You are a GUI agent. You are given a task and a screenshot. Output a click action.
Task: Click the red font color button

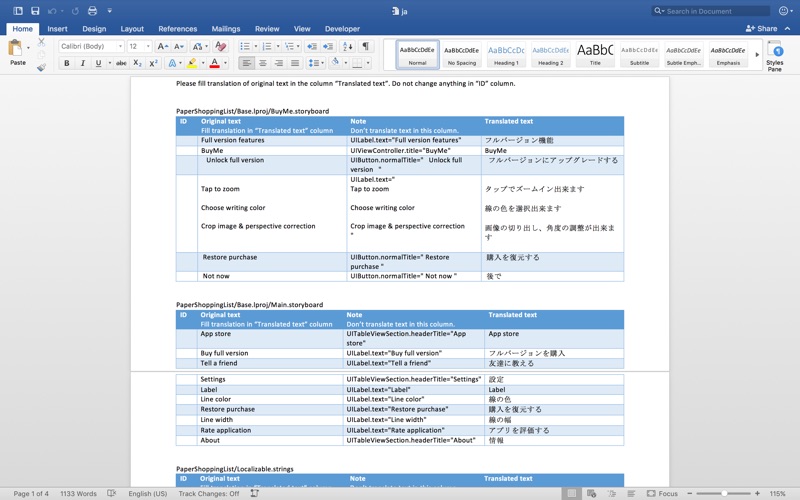click(215, 63)
